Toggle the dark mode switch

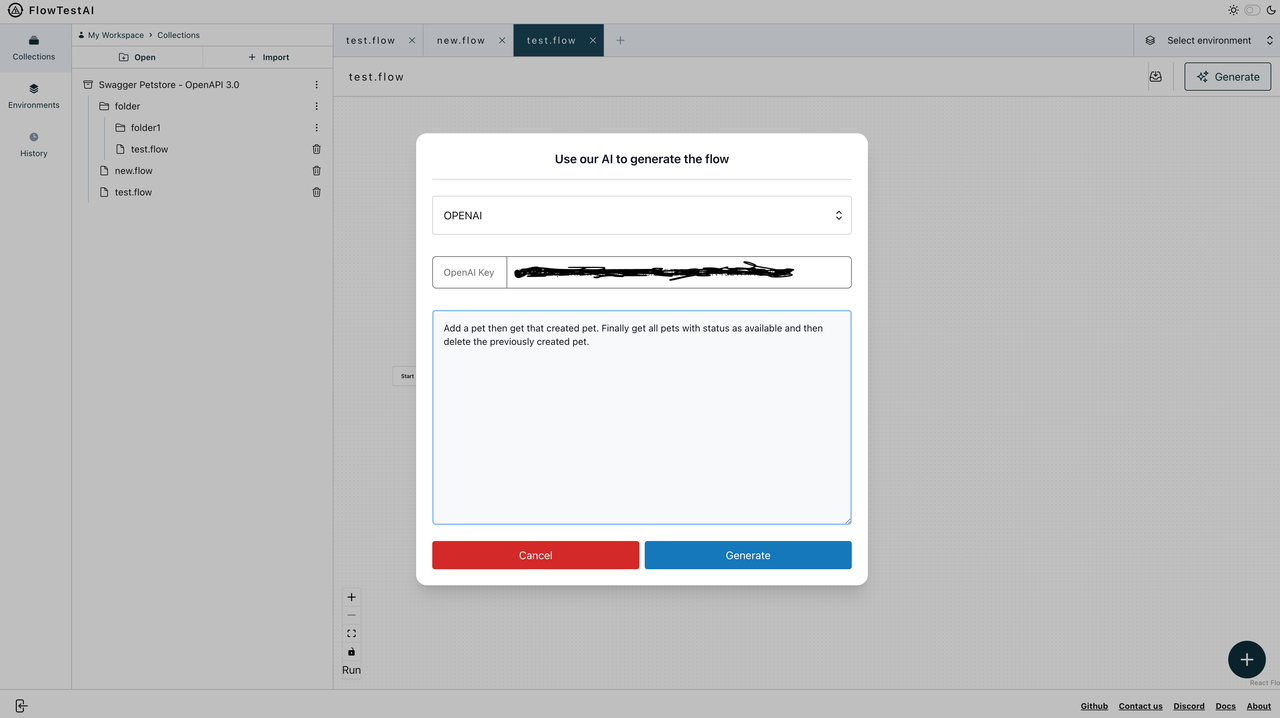click(x=1252, y=10)
